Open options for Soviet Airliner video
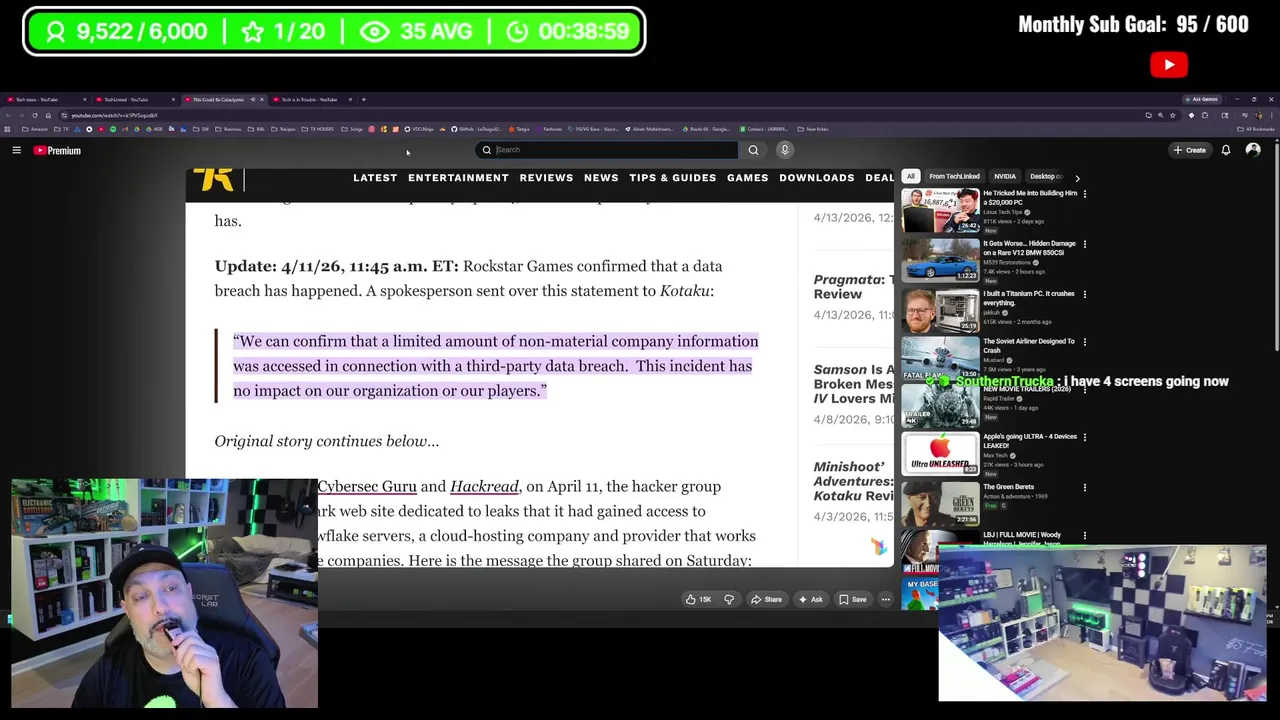This screenshot has width=1280, height=720. click(x=1085, y=342)
